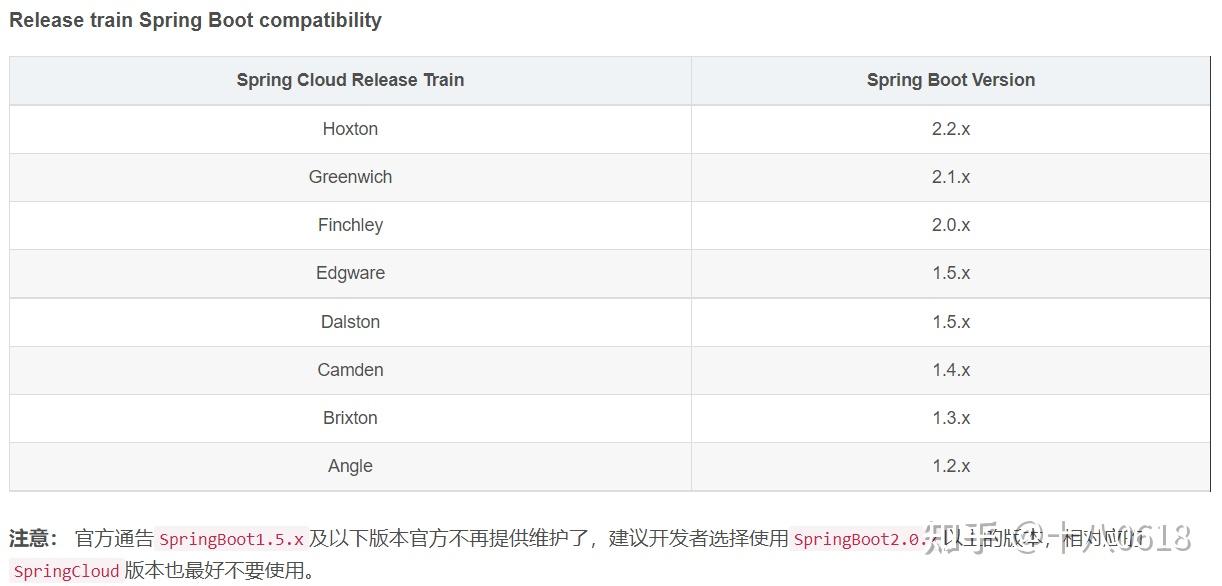Select version 1.3.x in Brixton row

point(950,418)
